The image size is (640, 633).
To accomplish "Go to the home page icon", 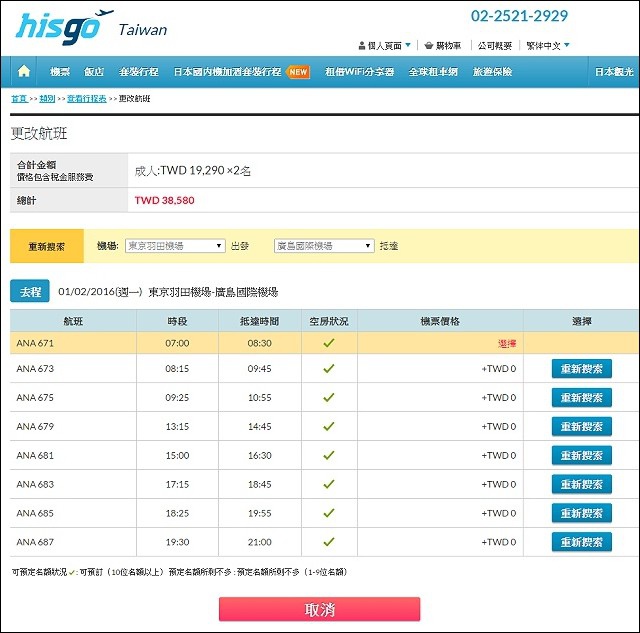I will 24,71.
